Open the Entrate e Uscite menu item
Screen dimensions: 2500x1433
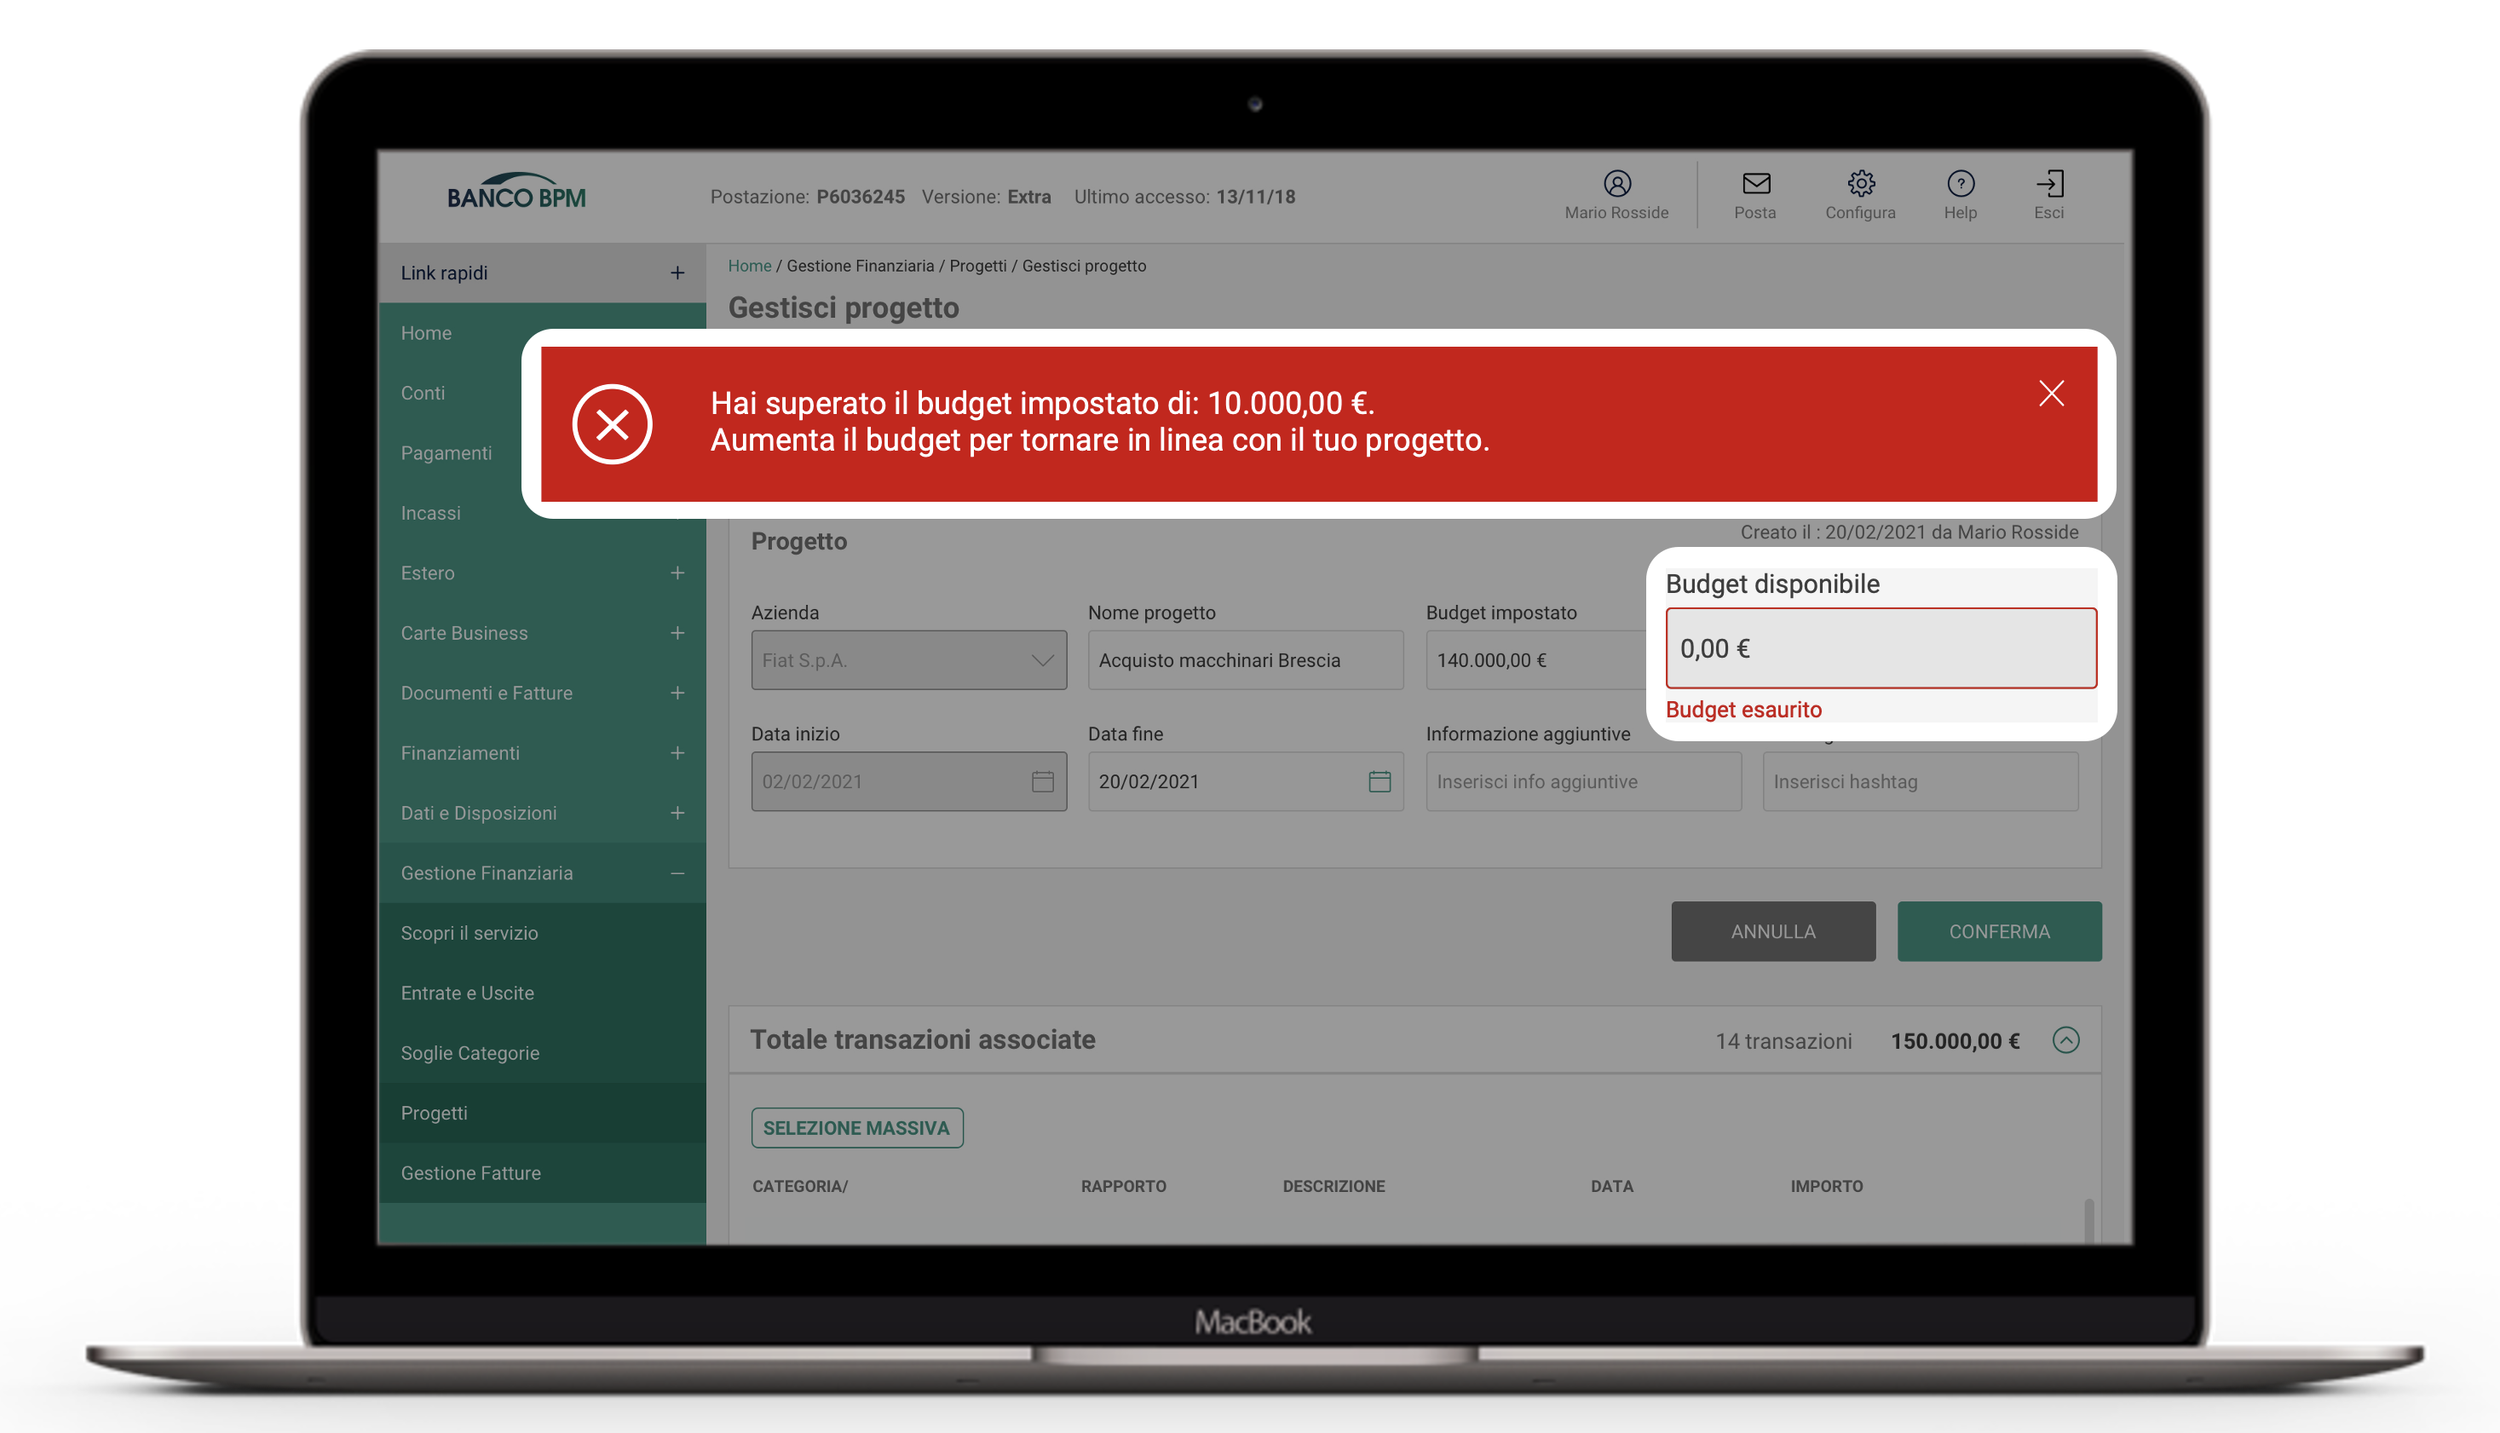(x=467, y=993)
